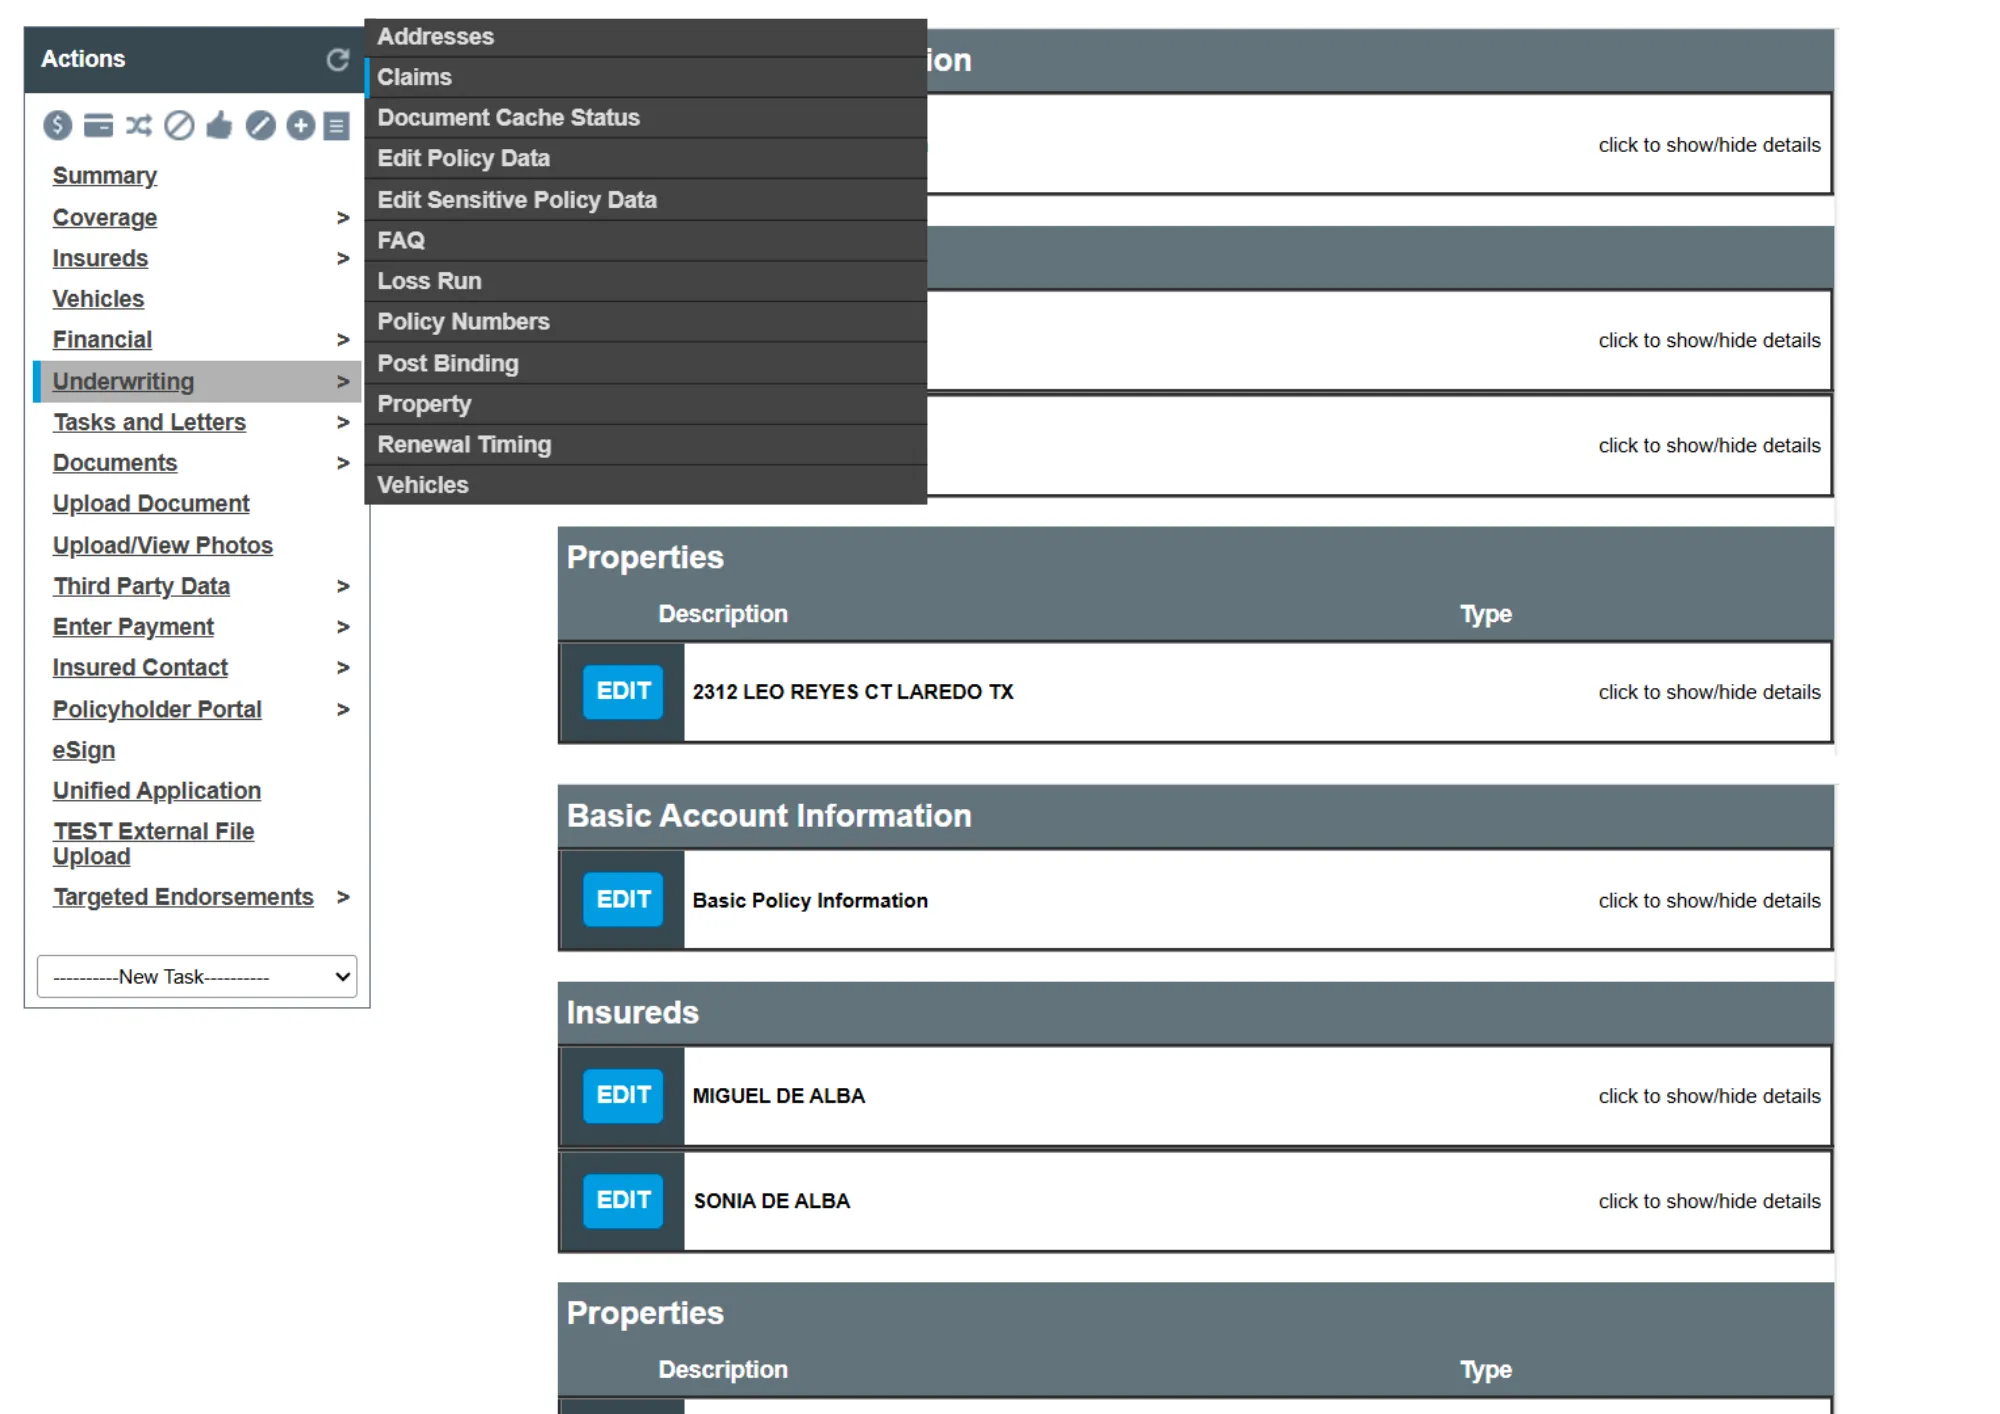Click the plus add icon
Screen dimensions: 2000x1414
click(300, 126)
